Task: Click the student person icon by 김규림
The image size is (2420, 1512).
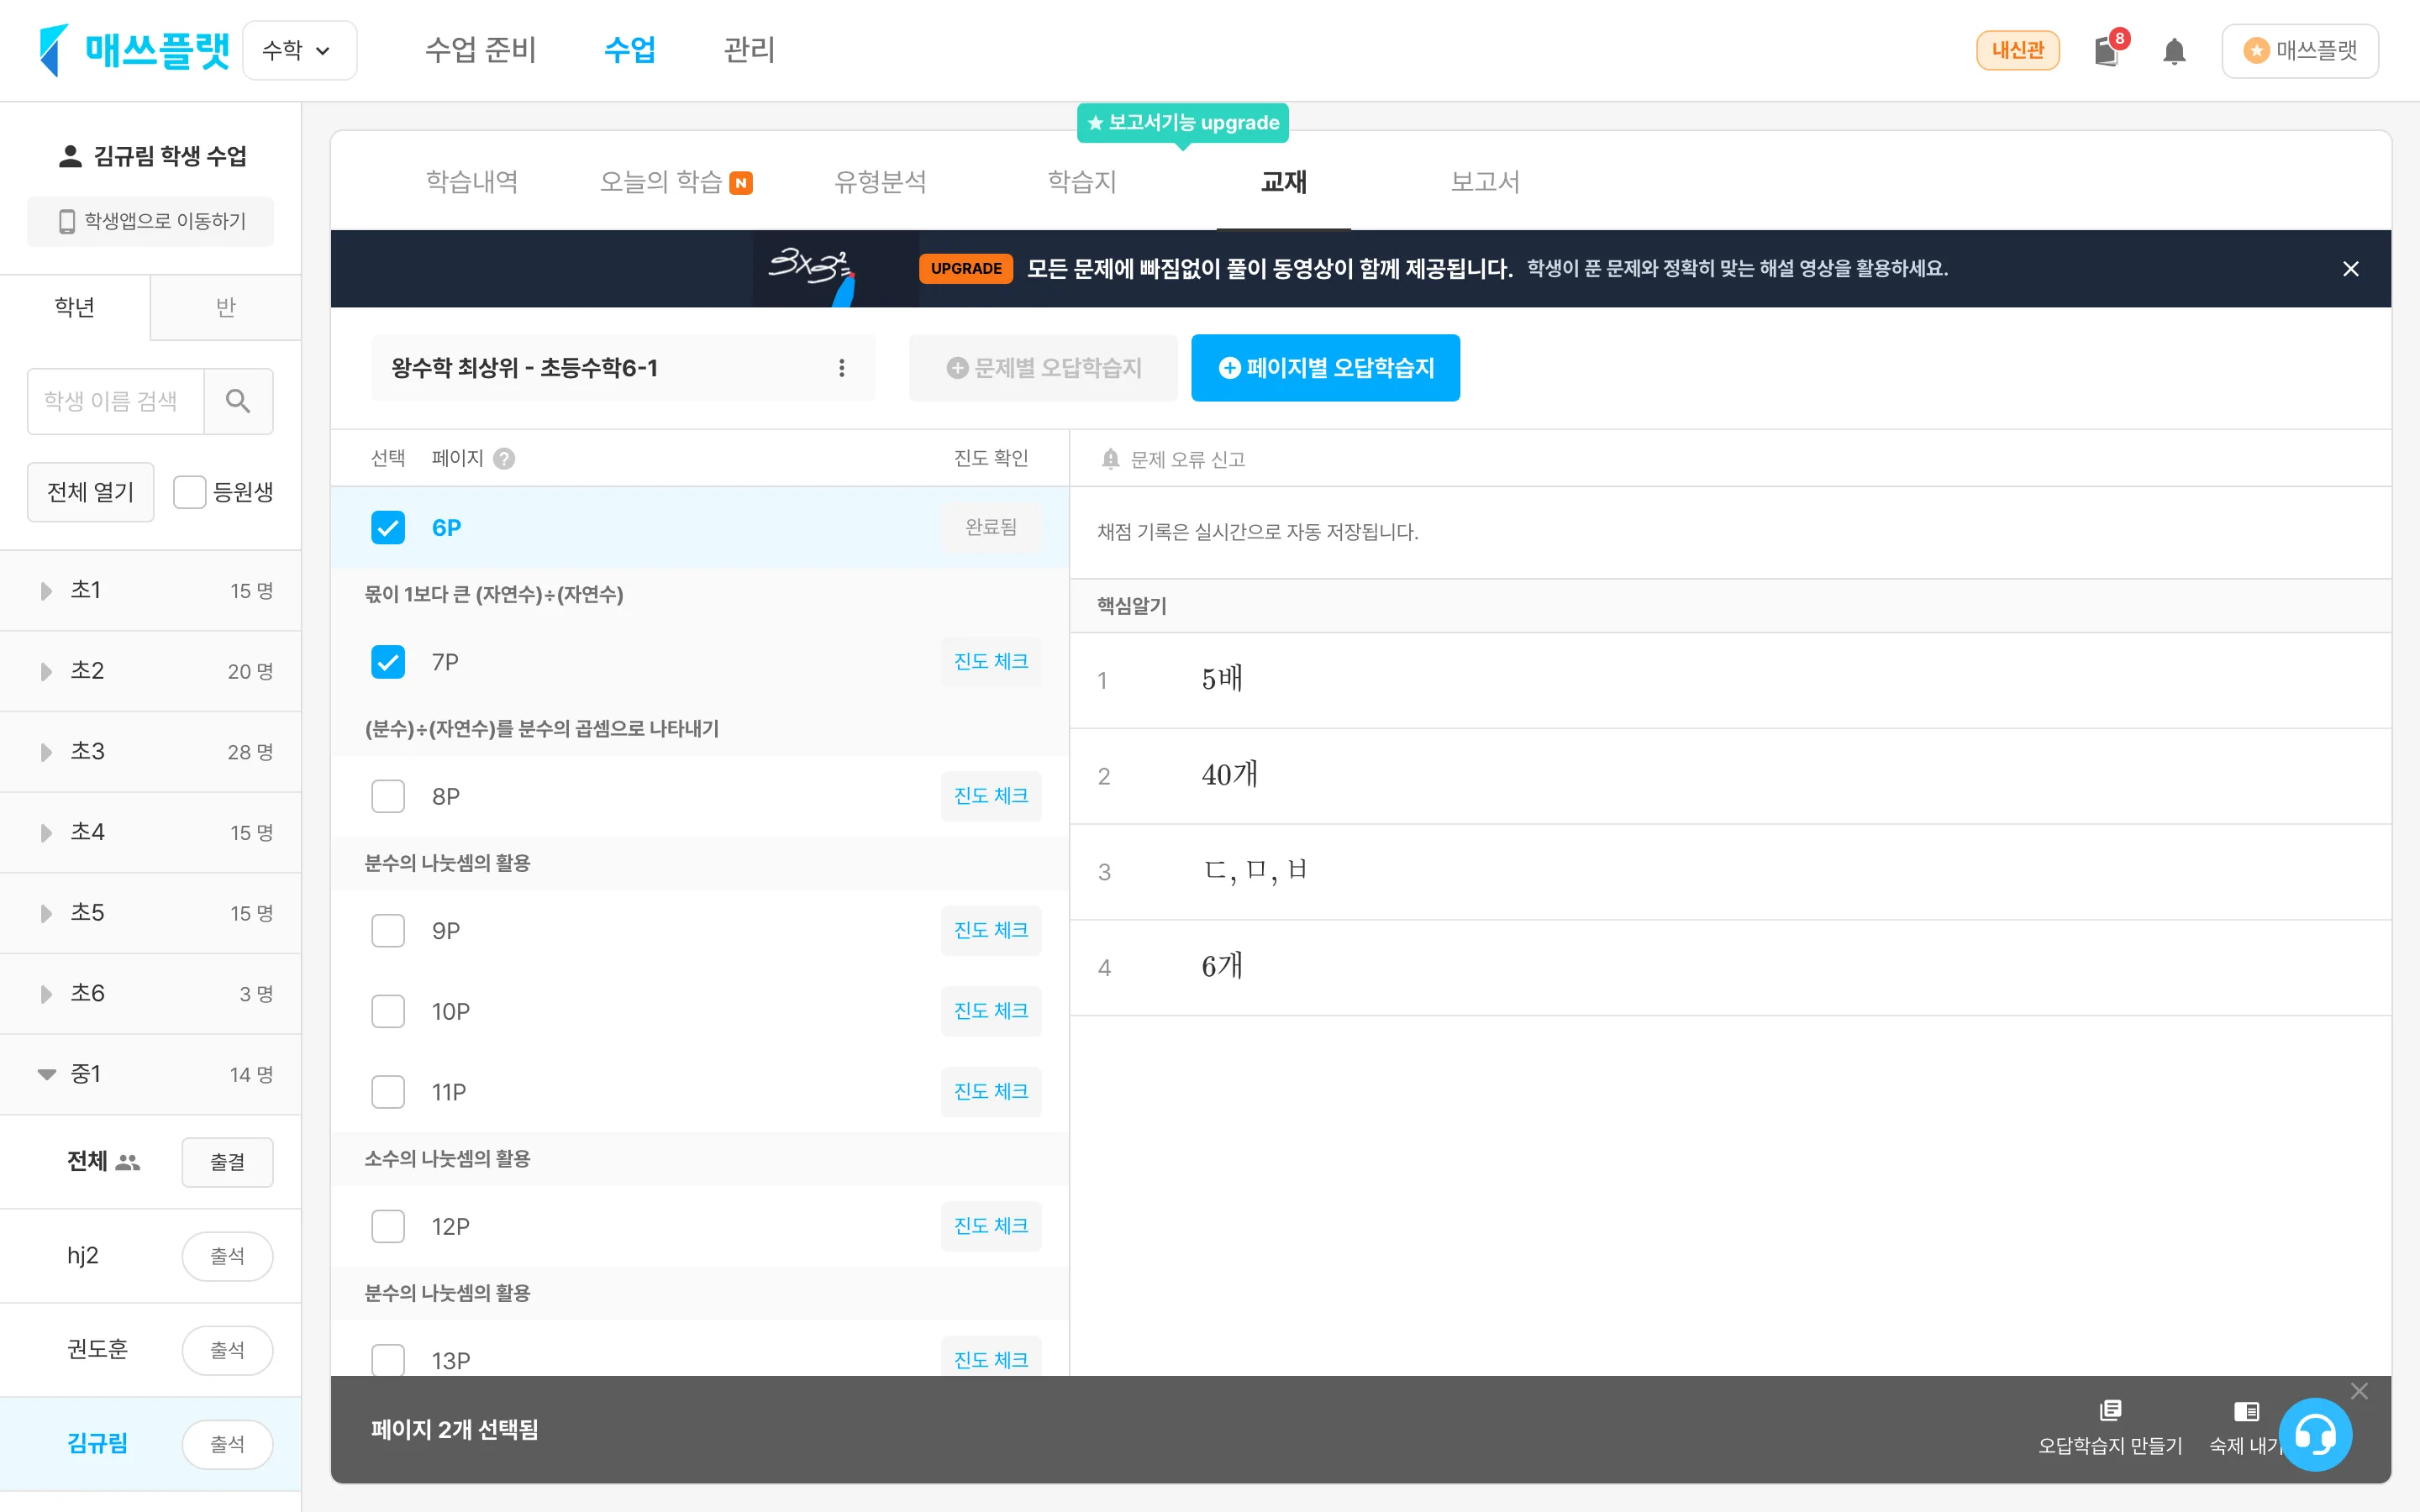Action: [70, 156]
